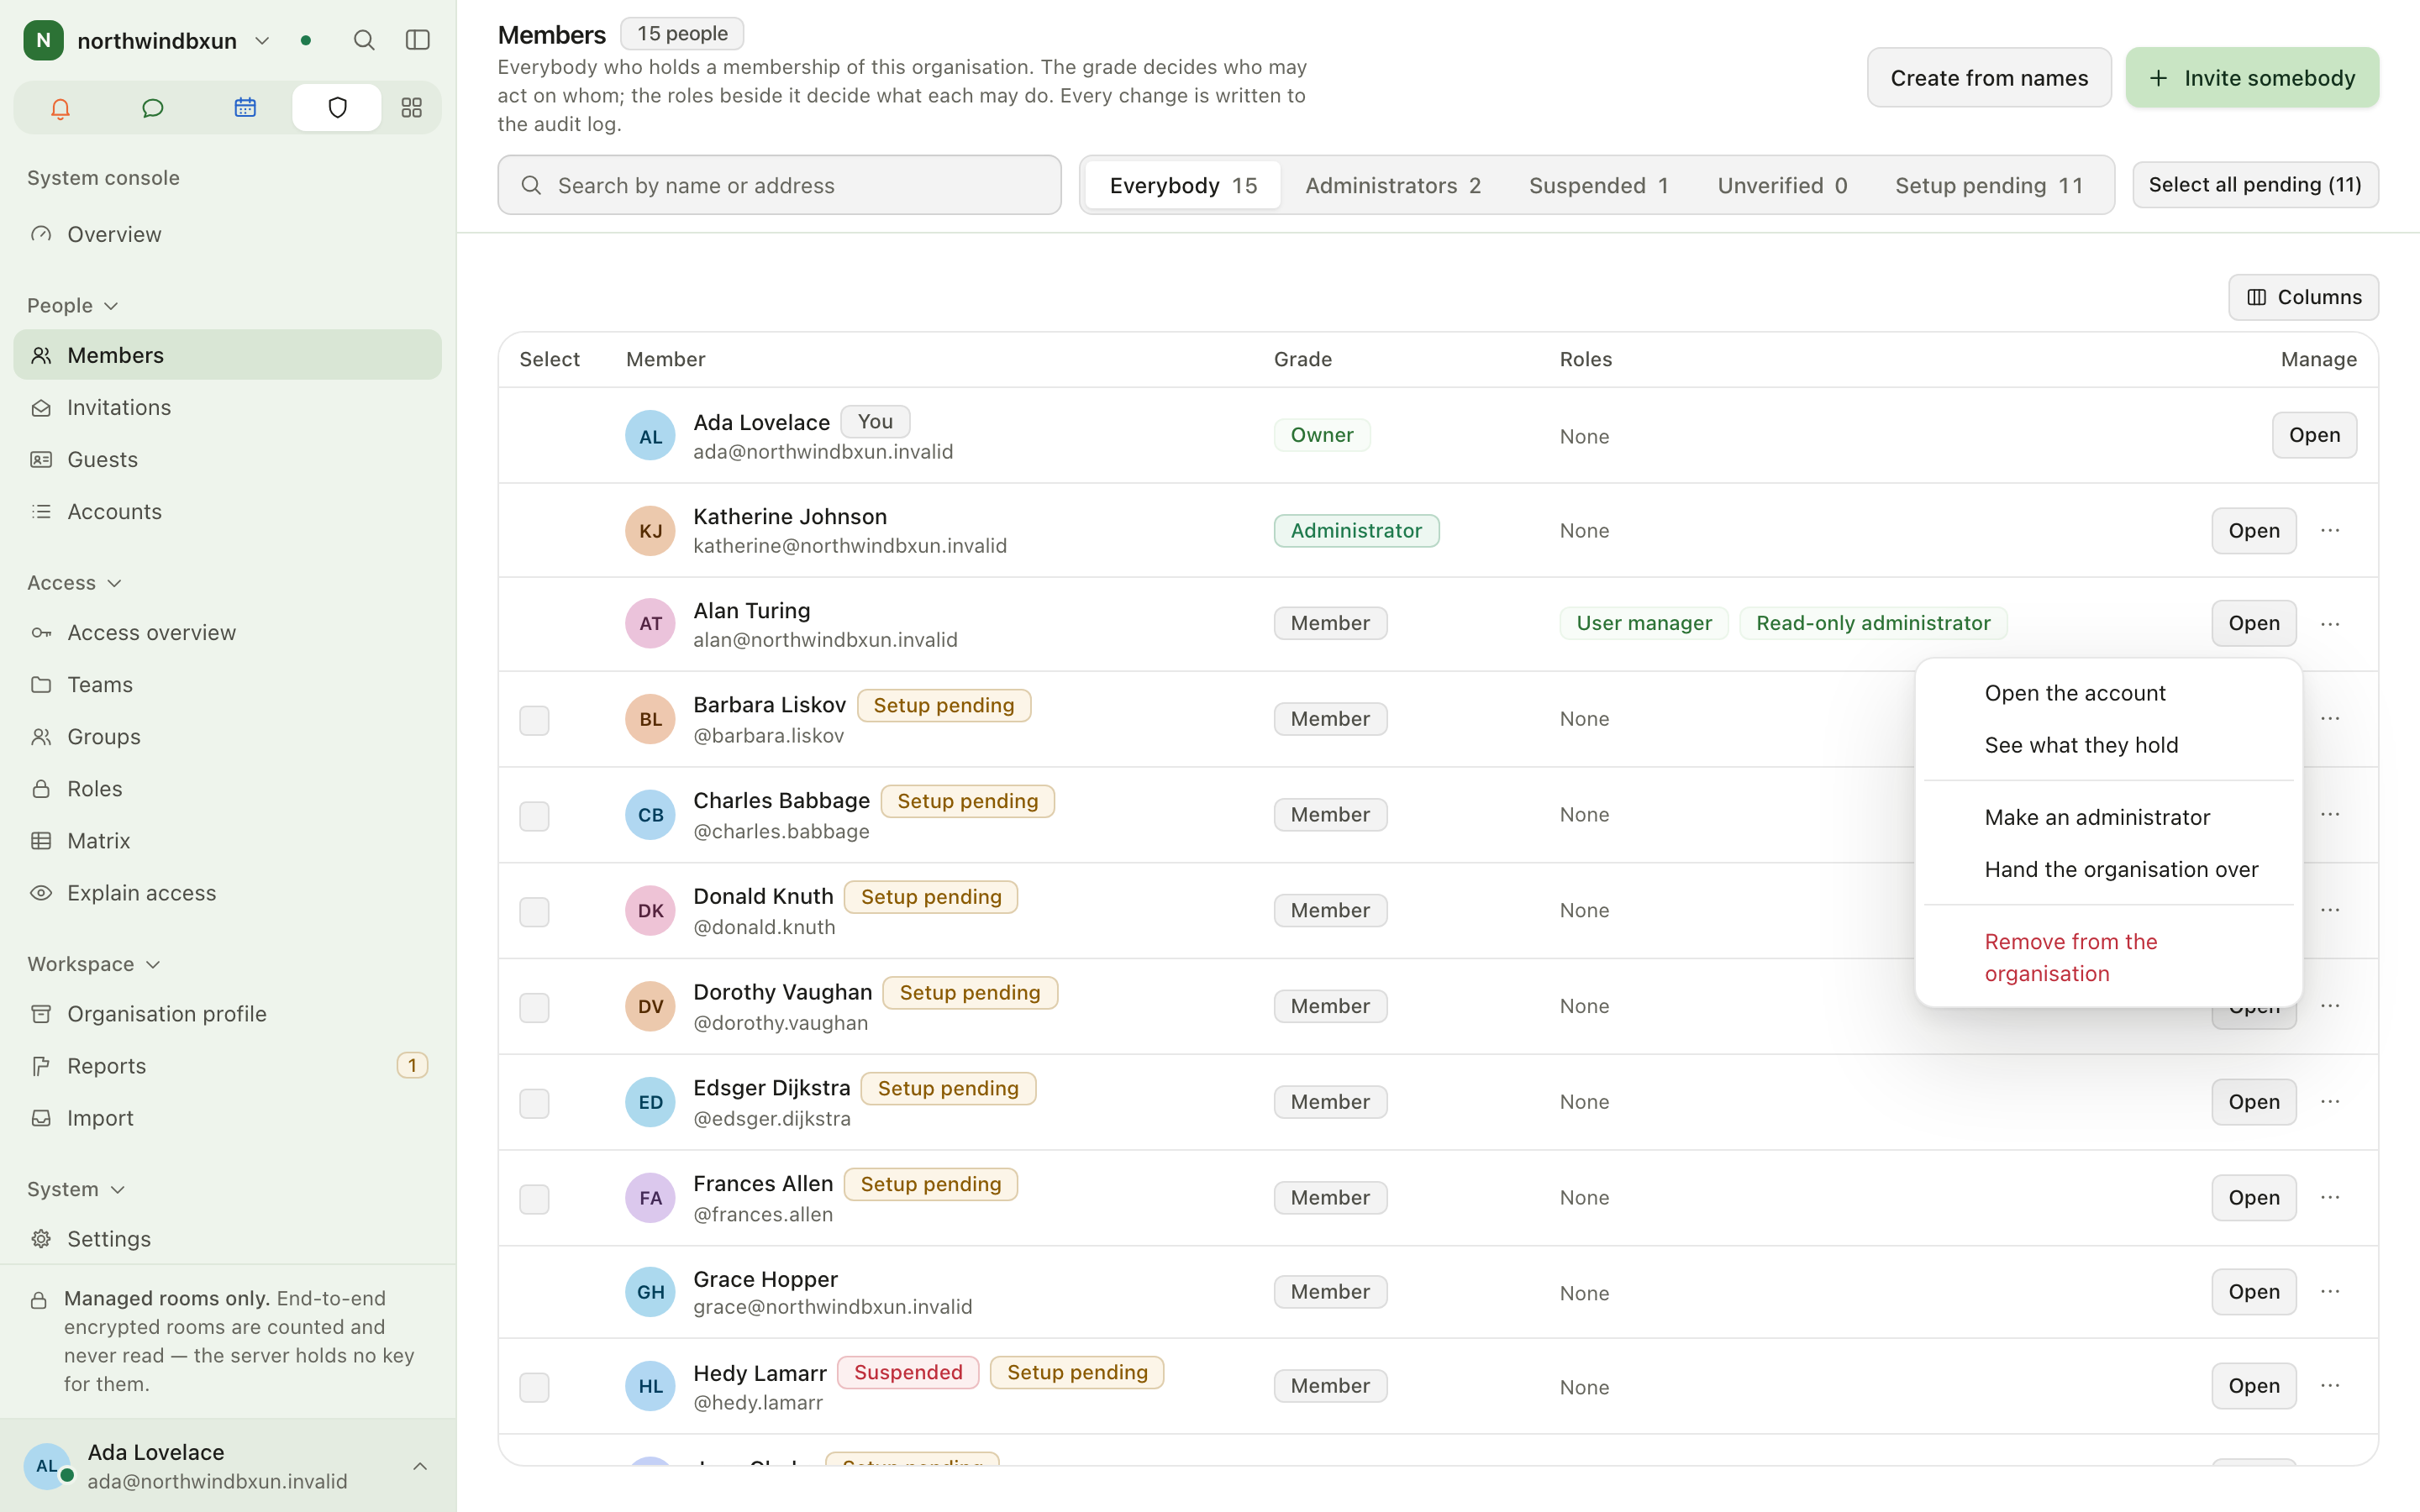Open the apps grid icon
The image size is (2420, 1512).
[x=411, y=107]
